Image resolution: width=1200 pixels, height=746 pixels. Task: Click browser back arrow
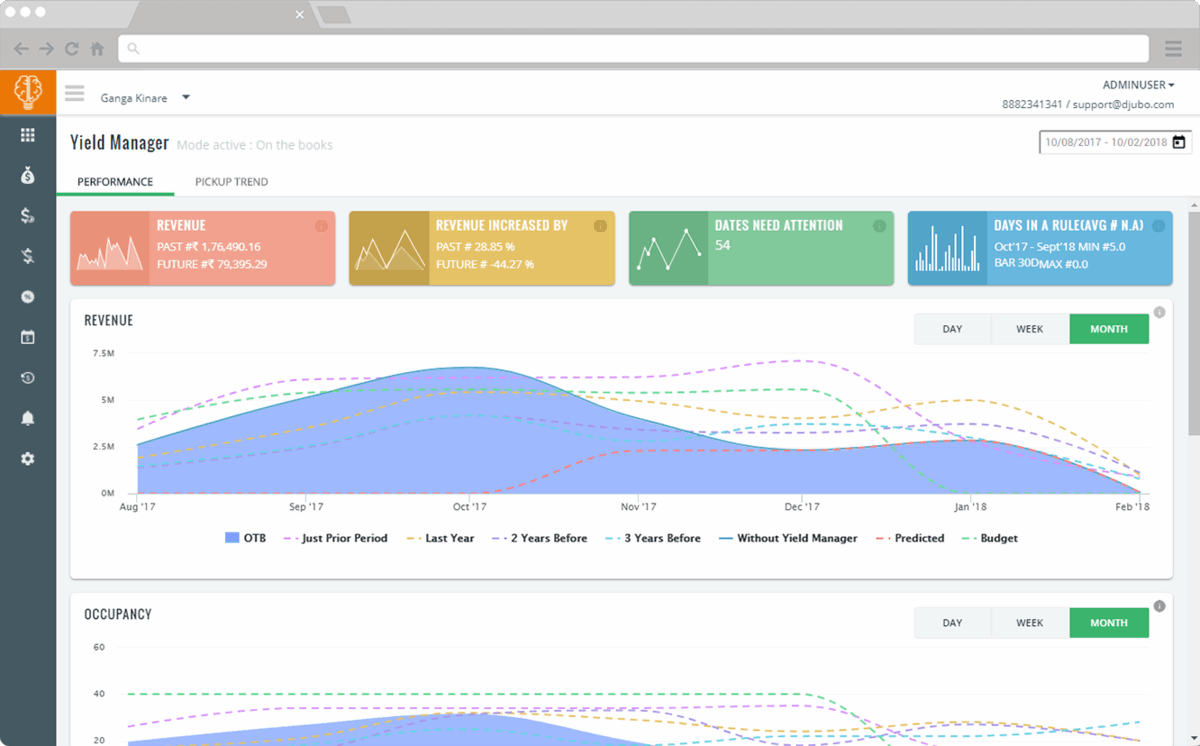coord(21,48)
